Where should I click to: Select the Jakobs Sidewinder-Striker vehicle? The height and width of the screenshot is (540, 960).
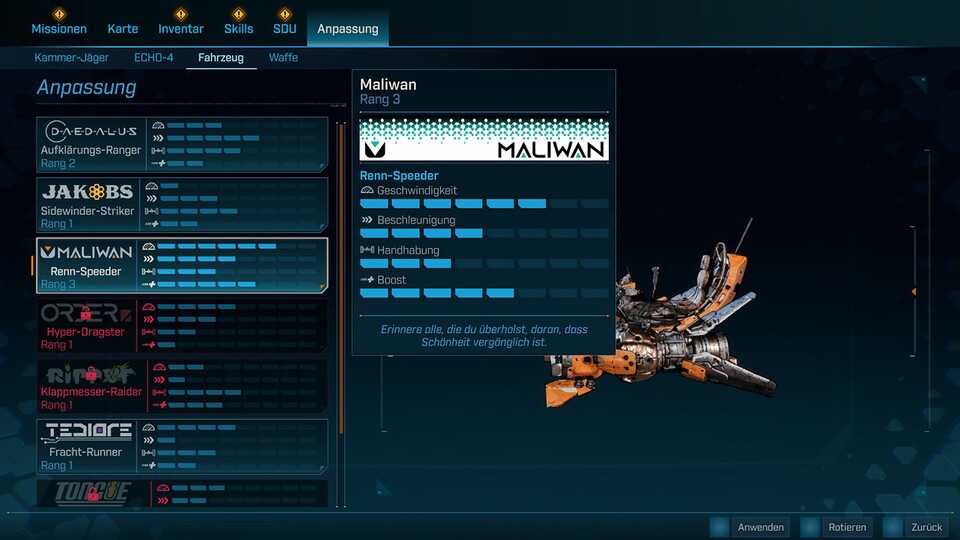pos(182,205)
